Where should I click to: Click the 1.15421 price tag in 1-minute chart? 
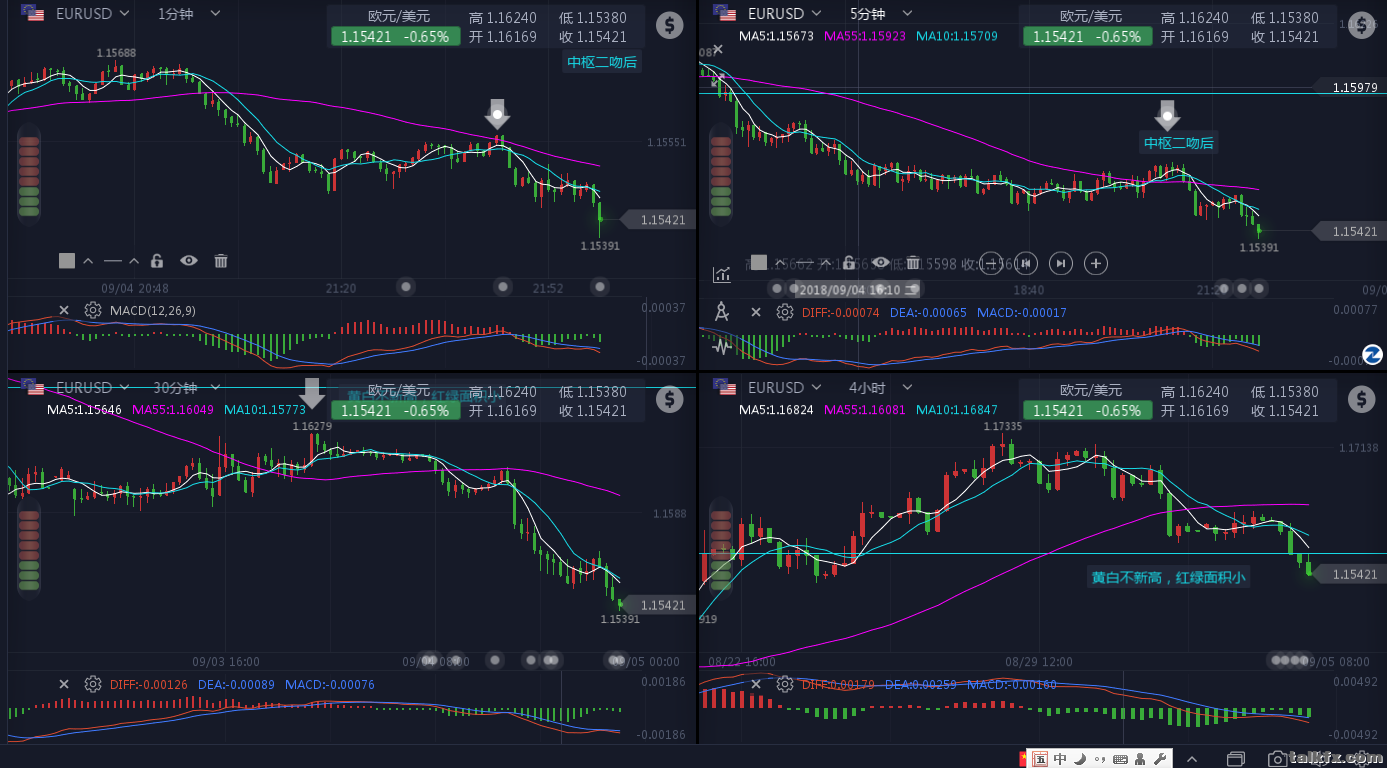coord(658,220)
